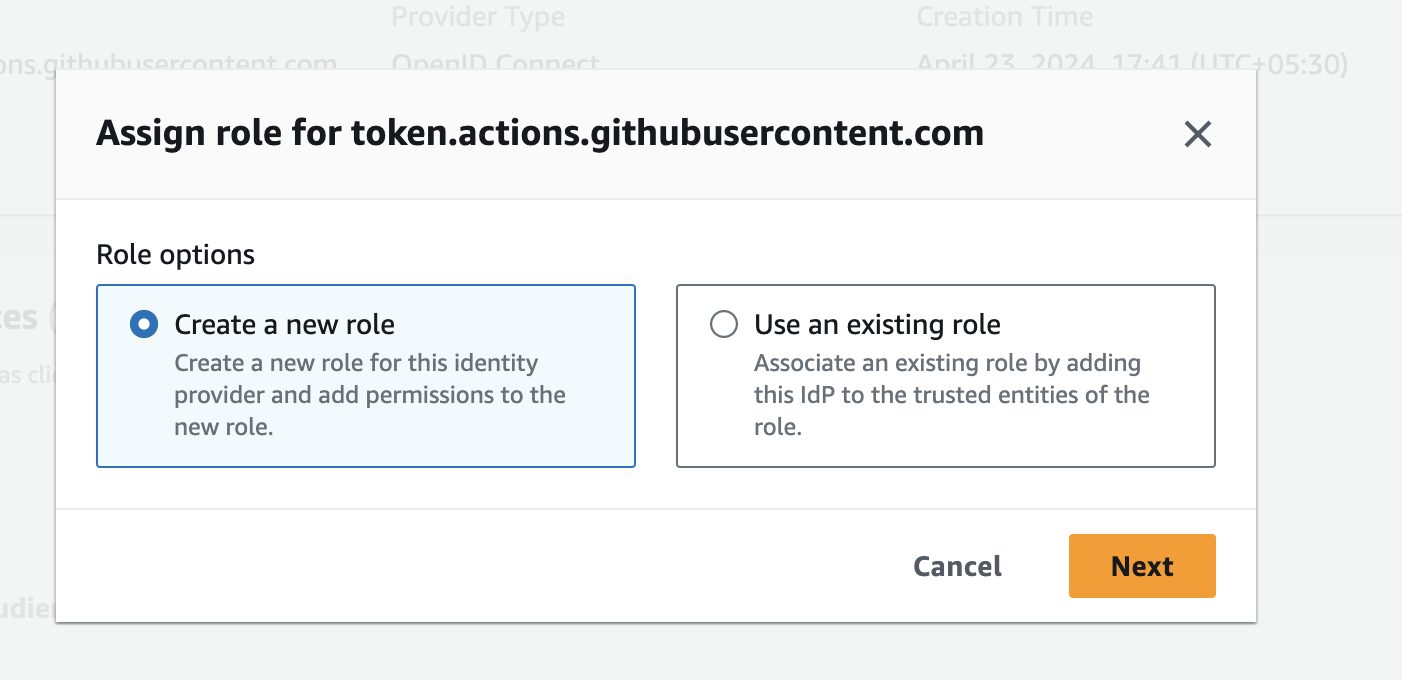Close the Assign role dialog
The image size is (1402, 680).
coord(1197,134)
